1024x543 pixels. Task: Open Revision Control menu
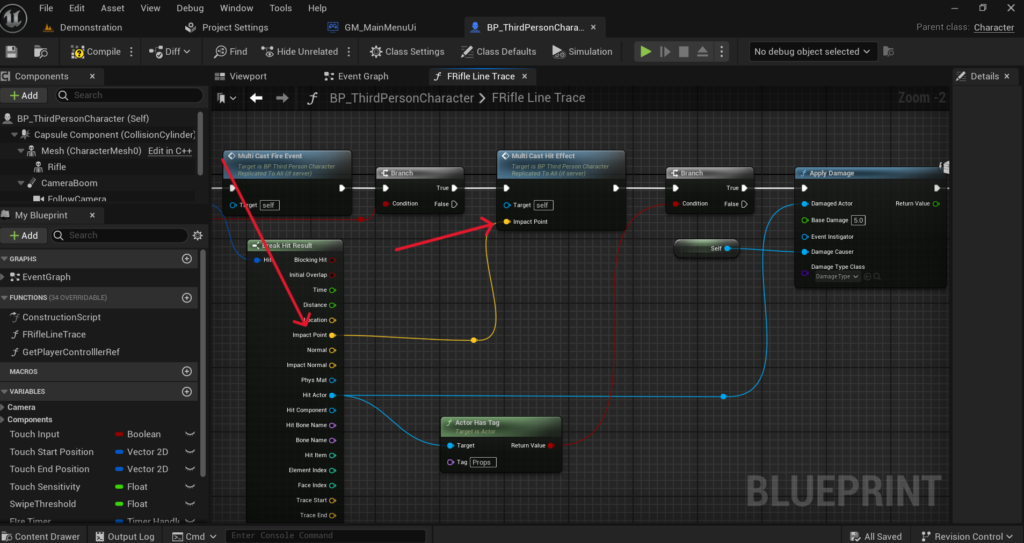point(967,536)
